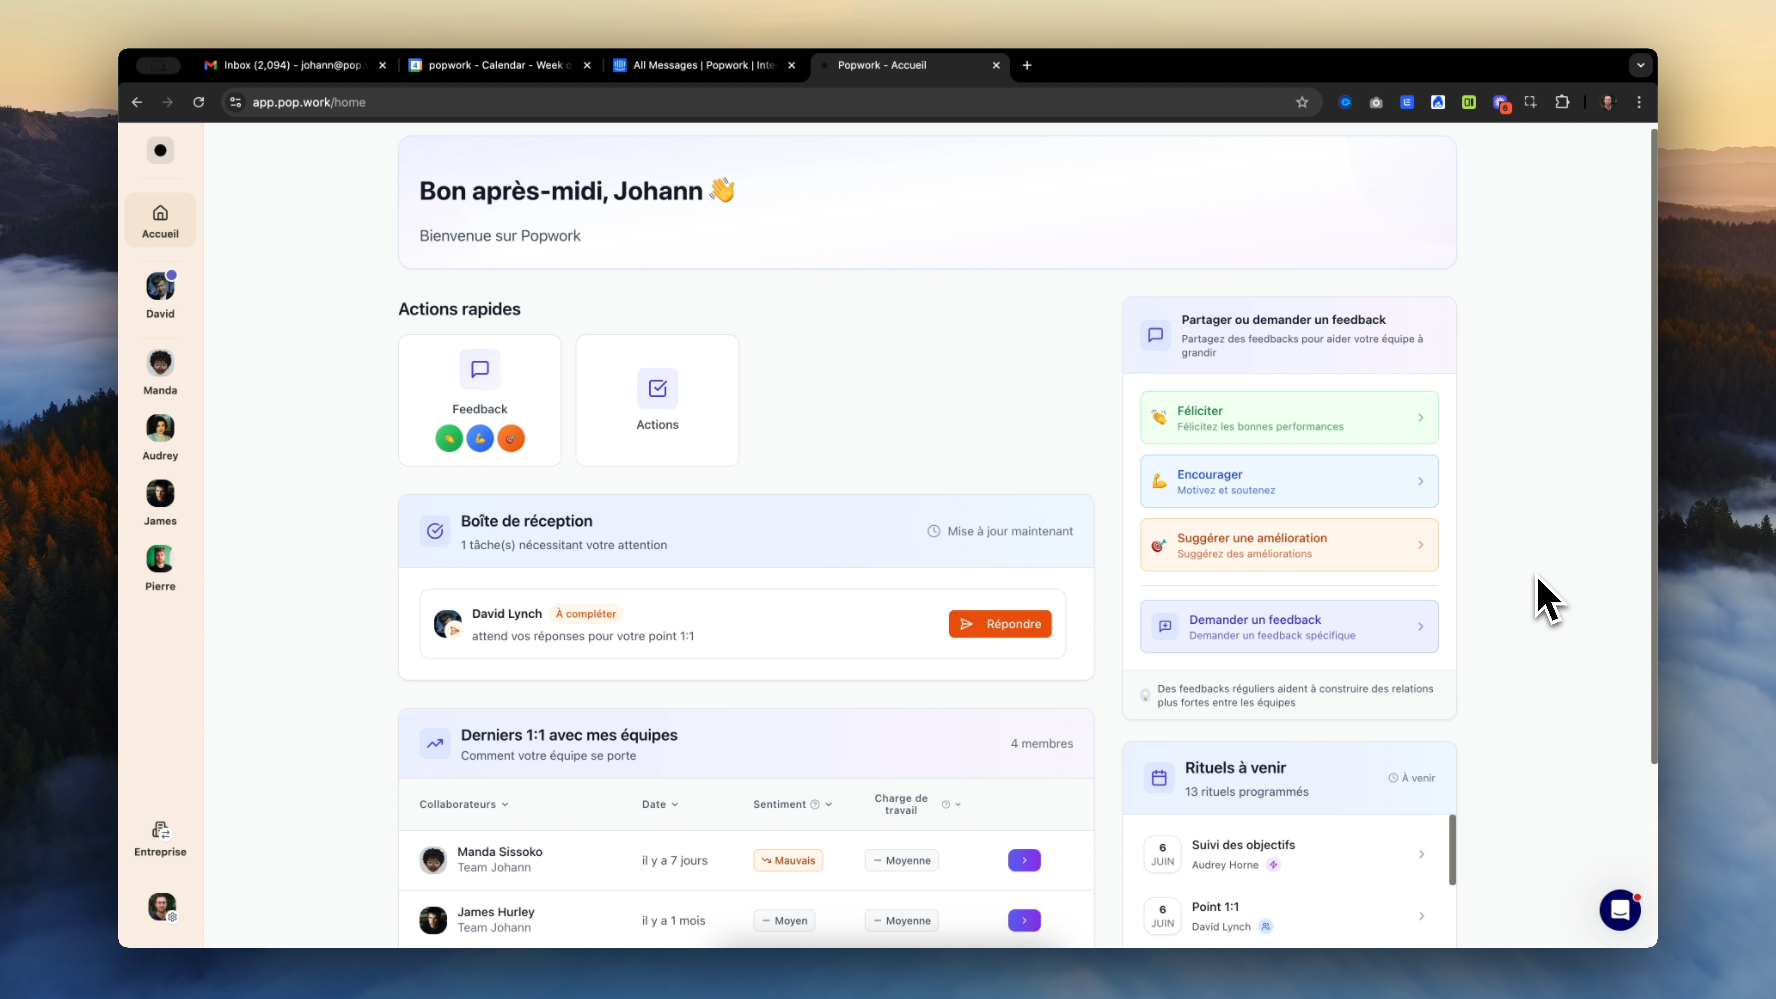Image resolution: width=1776 pixels, height=999 pixels.
Task: Bookmark this page with the star icon
Action: pyautogui.click(x=1302, y=102)
